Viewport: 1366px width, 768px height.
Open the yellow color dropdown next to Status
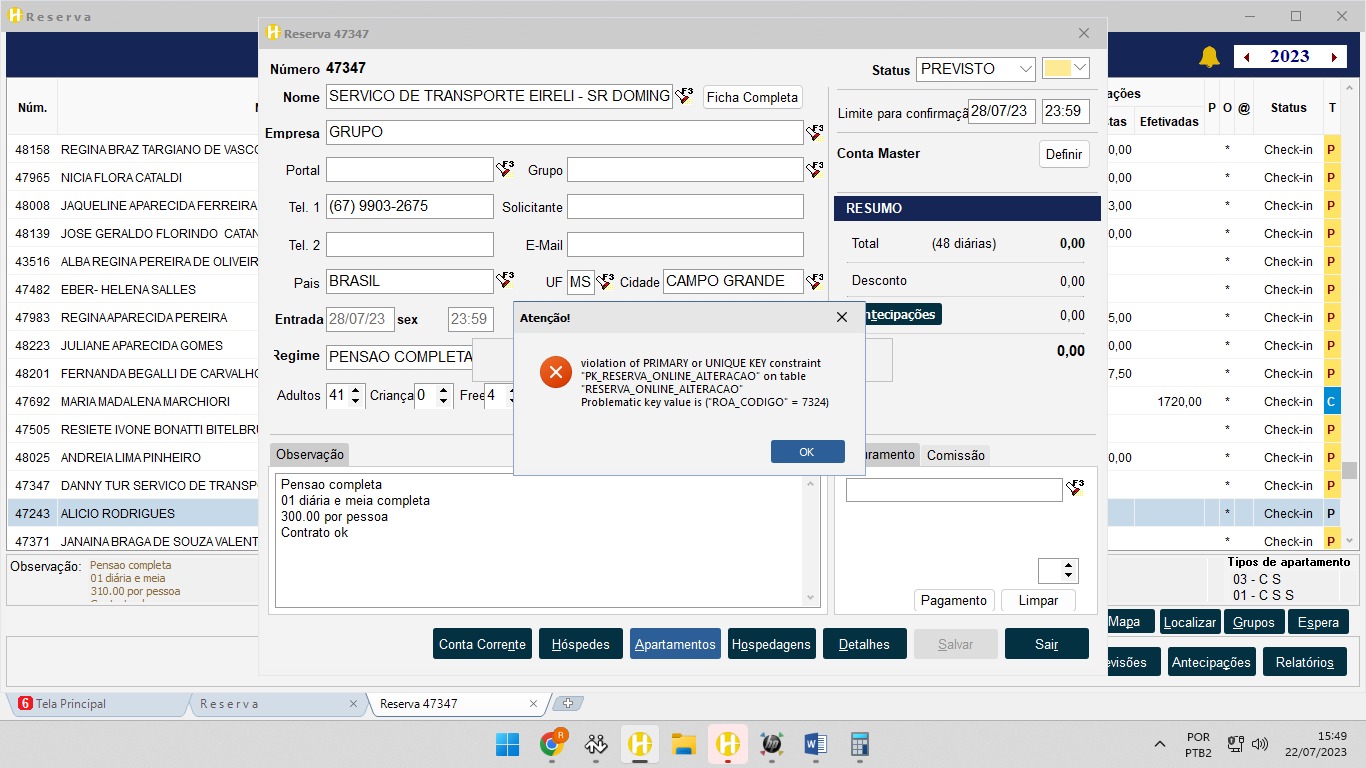1079,68
